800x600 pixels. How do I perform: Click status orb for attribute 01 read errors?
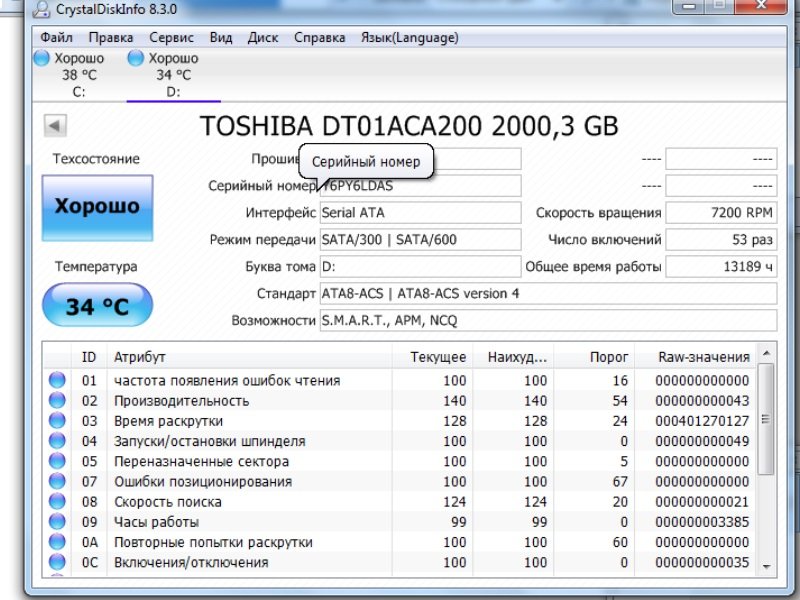coord(57,380)
